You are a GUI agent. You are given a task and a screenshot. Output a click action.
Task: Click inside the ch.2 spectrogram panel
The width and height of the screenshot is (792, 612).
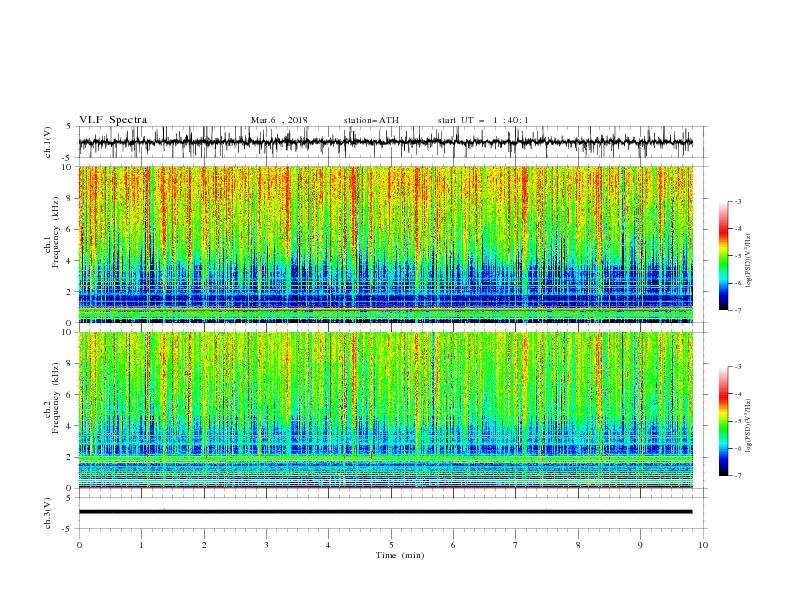[385, 410]
